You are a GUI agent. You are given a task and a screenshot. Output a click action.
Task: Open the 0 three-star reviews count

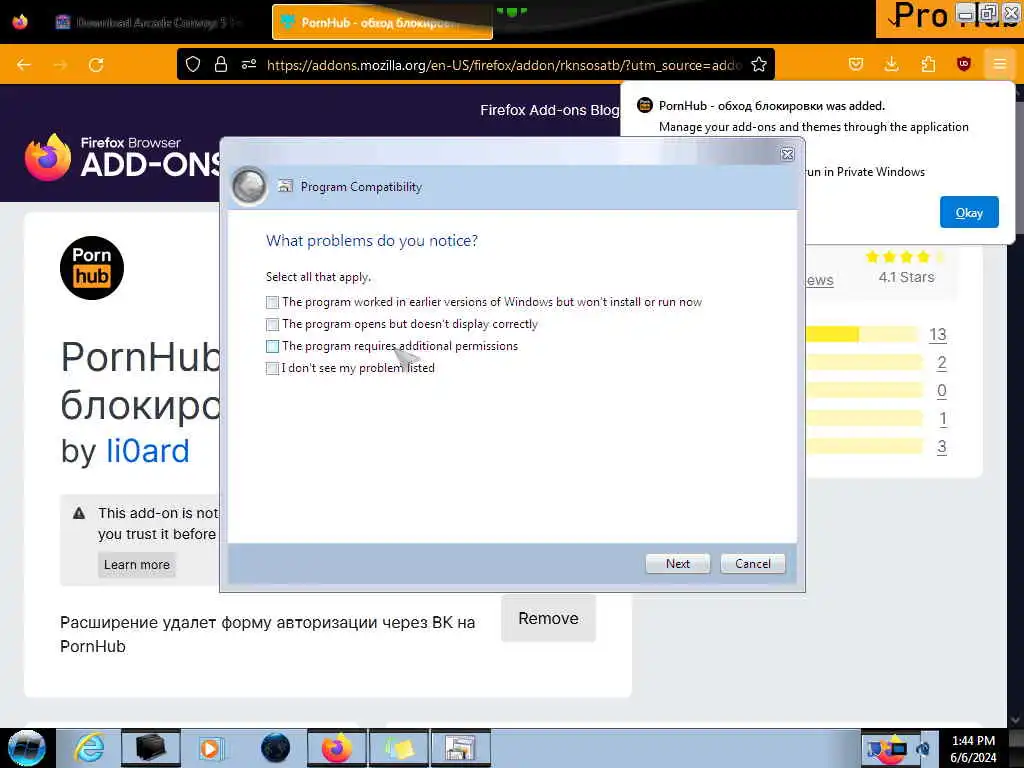coord(942,391)
